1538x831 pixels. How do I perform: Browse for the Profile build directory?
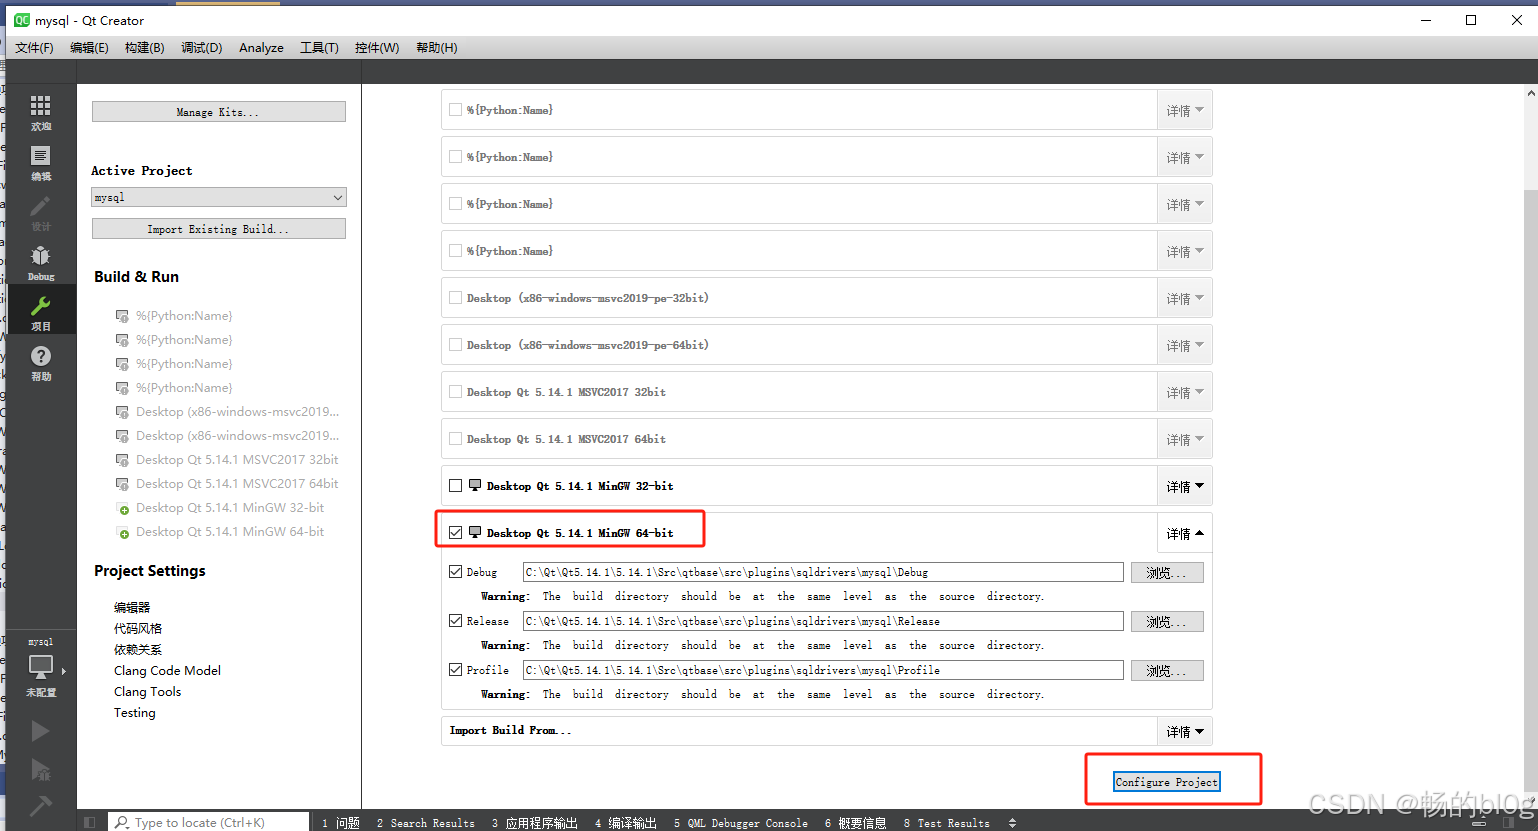pos(1167,671)
